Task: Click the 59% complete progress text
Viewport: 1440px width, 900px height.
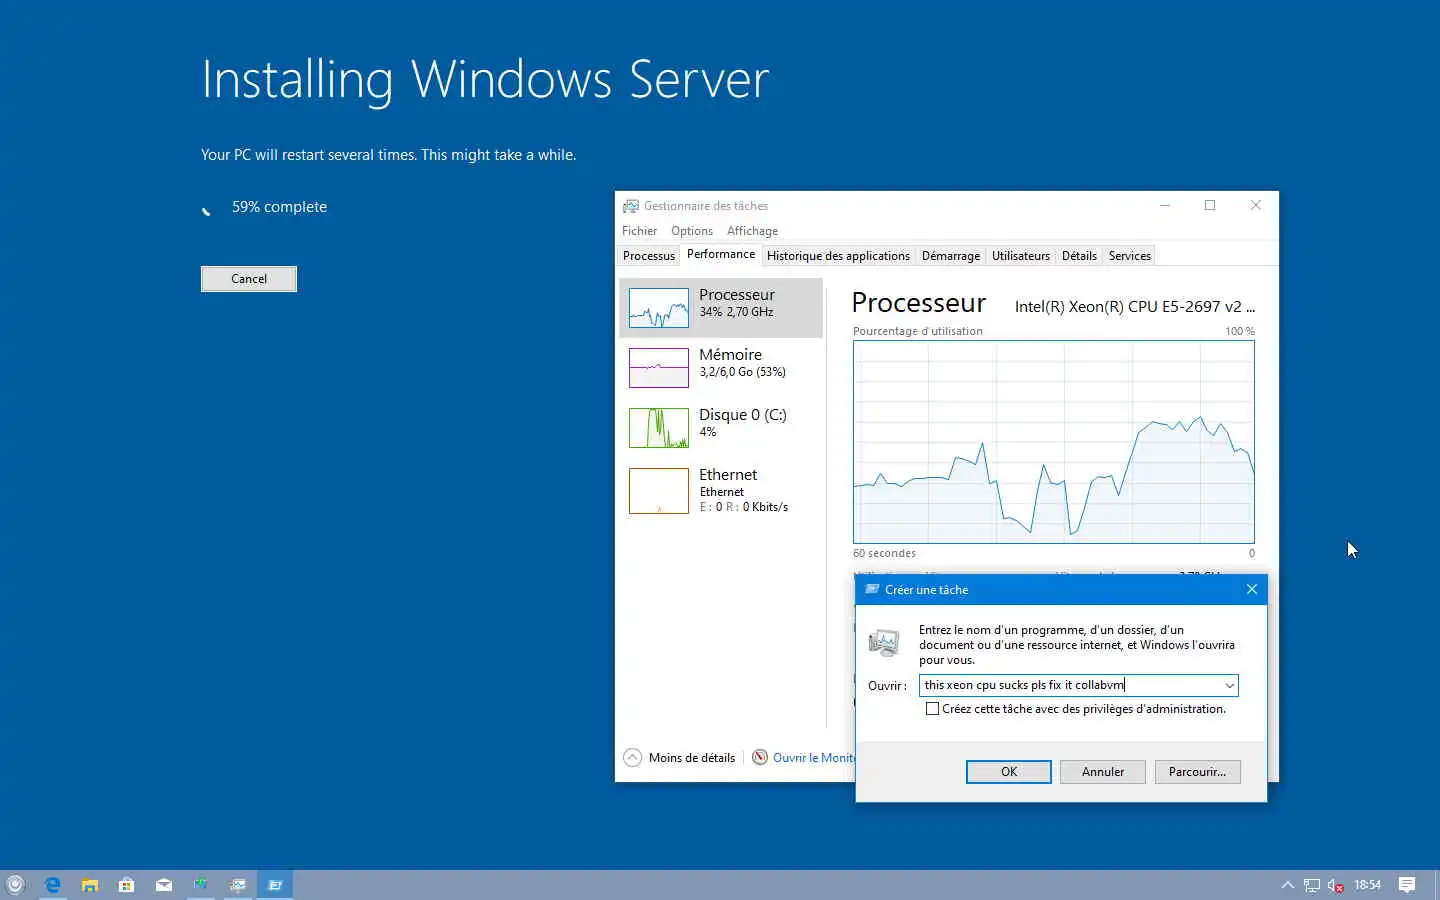Action: 279,207
